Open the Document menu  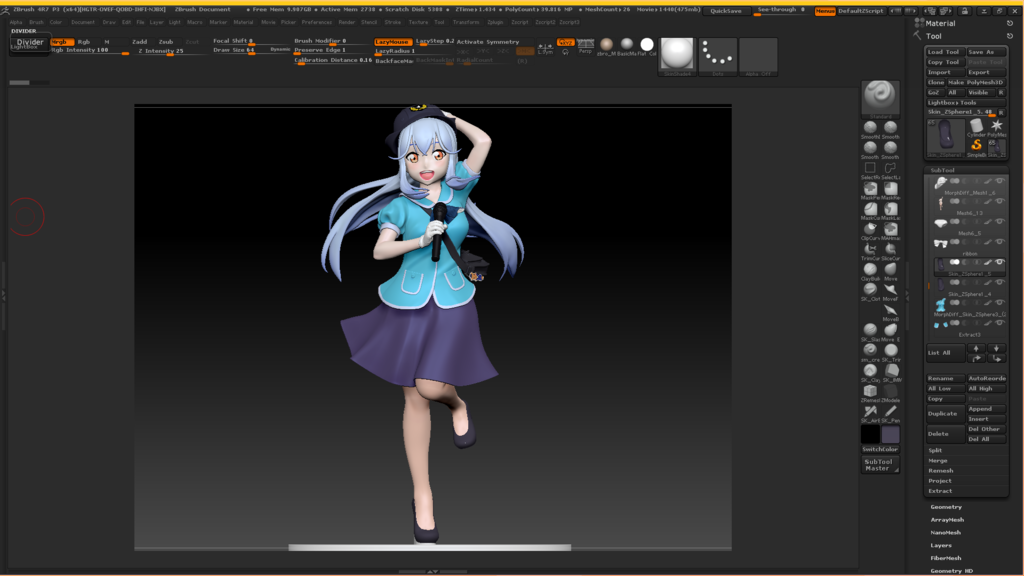coord(83,22)
